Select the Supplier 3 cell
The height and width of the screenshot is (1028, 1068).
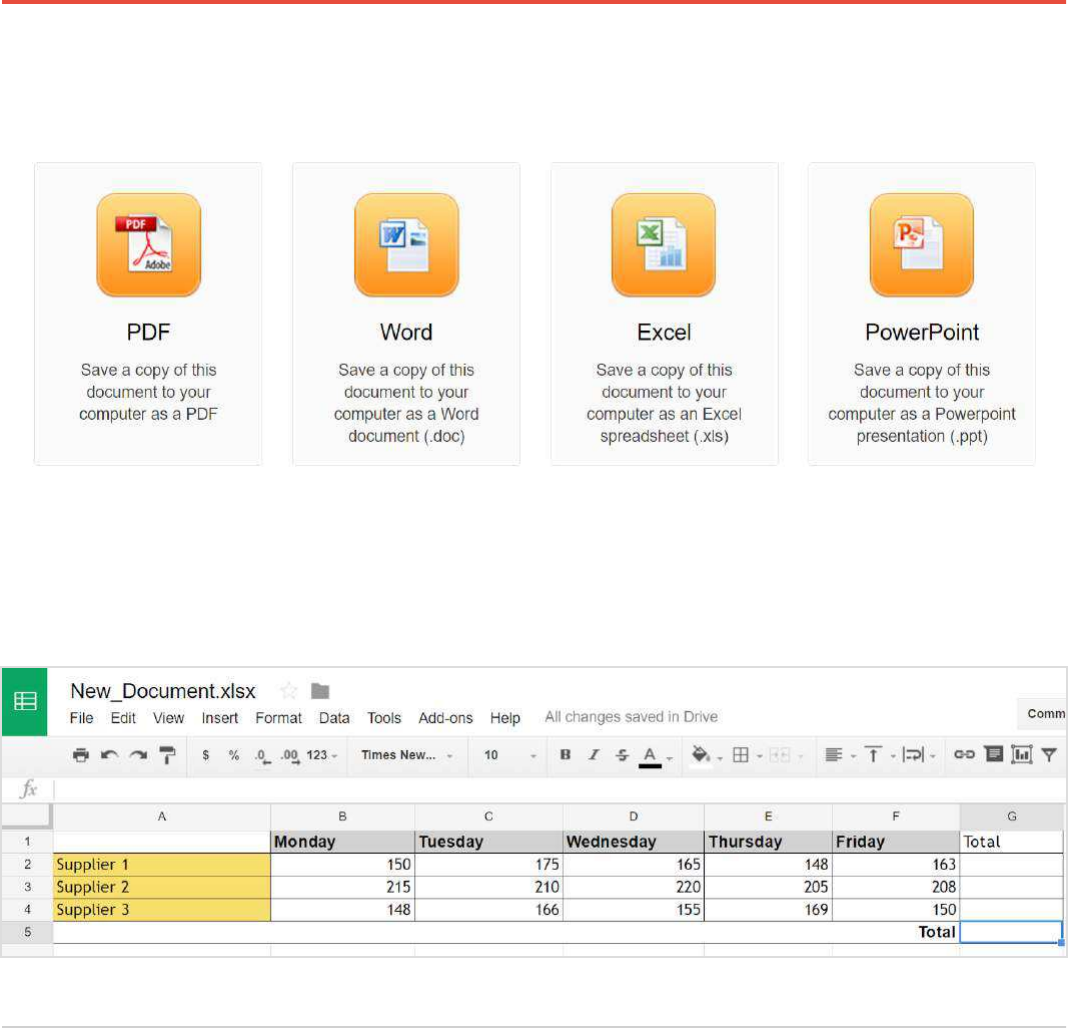[x=162, y=909]
